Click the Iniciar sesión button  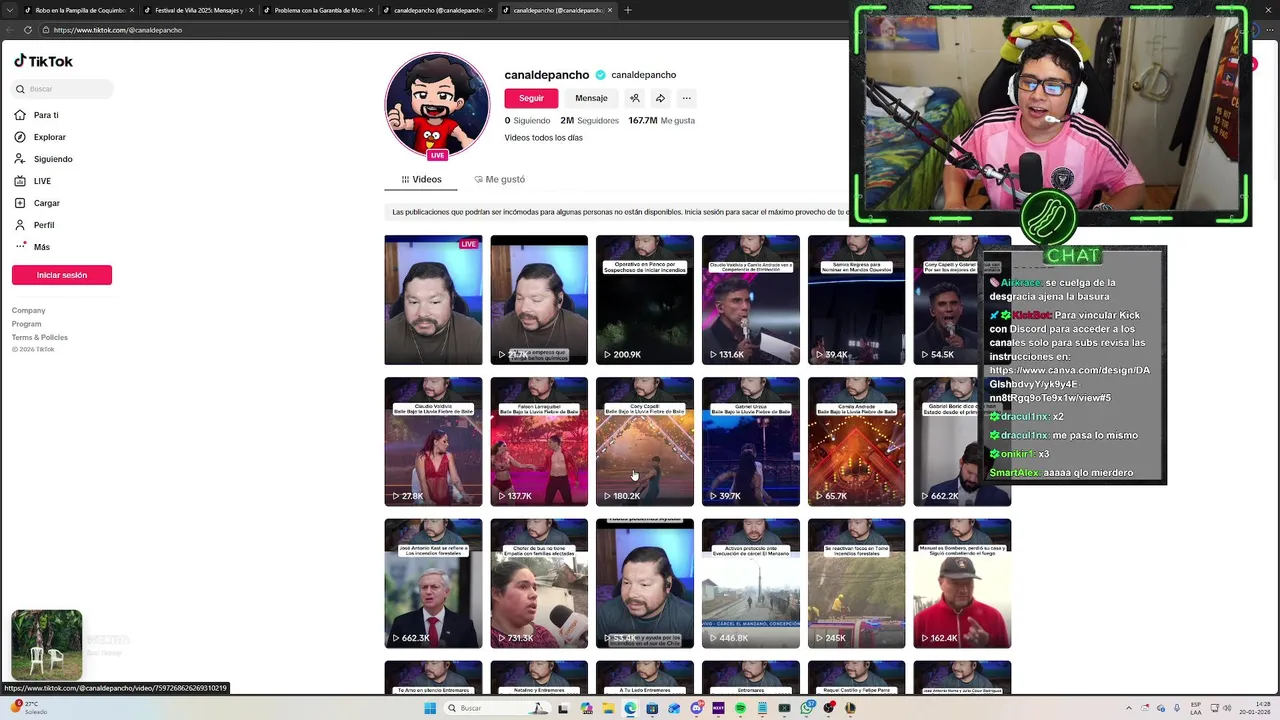62,275
